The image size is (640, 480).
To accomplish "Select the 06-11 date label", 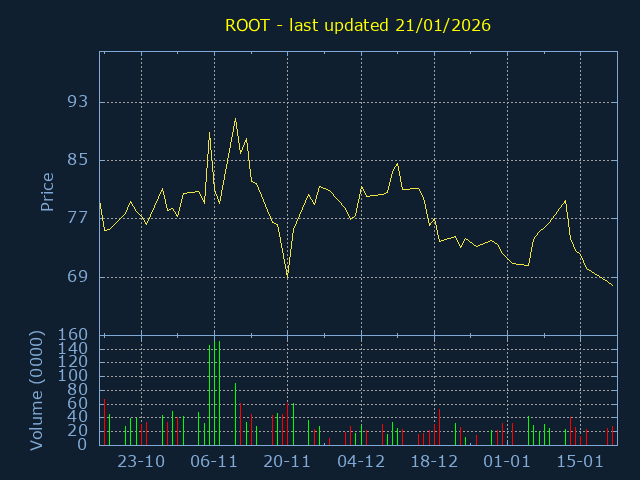I will point(214,461).
